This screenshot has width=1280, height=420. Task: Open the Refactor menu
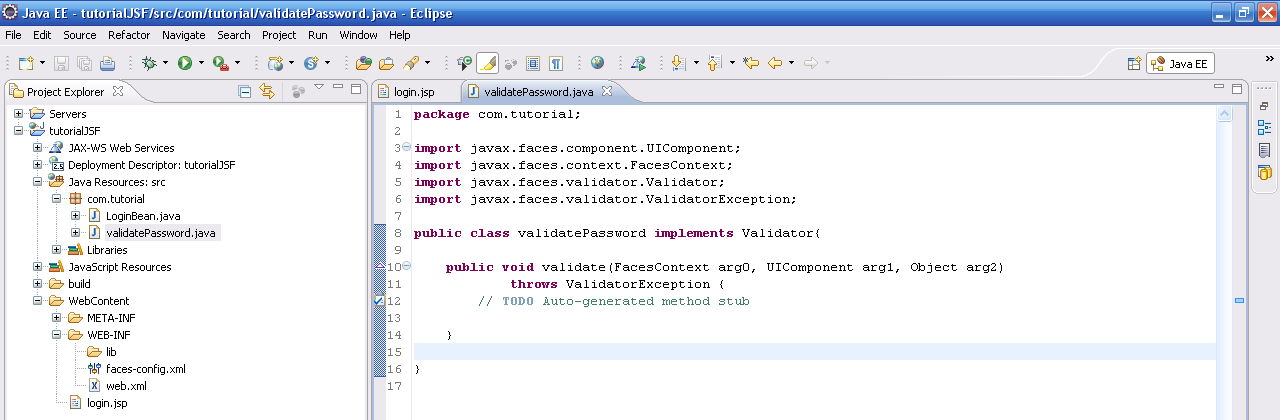tap(129, 35)
